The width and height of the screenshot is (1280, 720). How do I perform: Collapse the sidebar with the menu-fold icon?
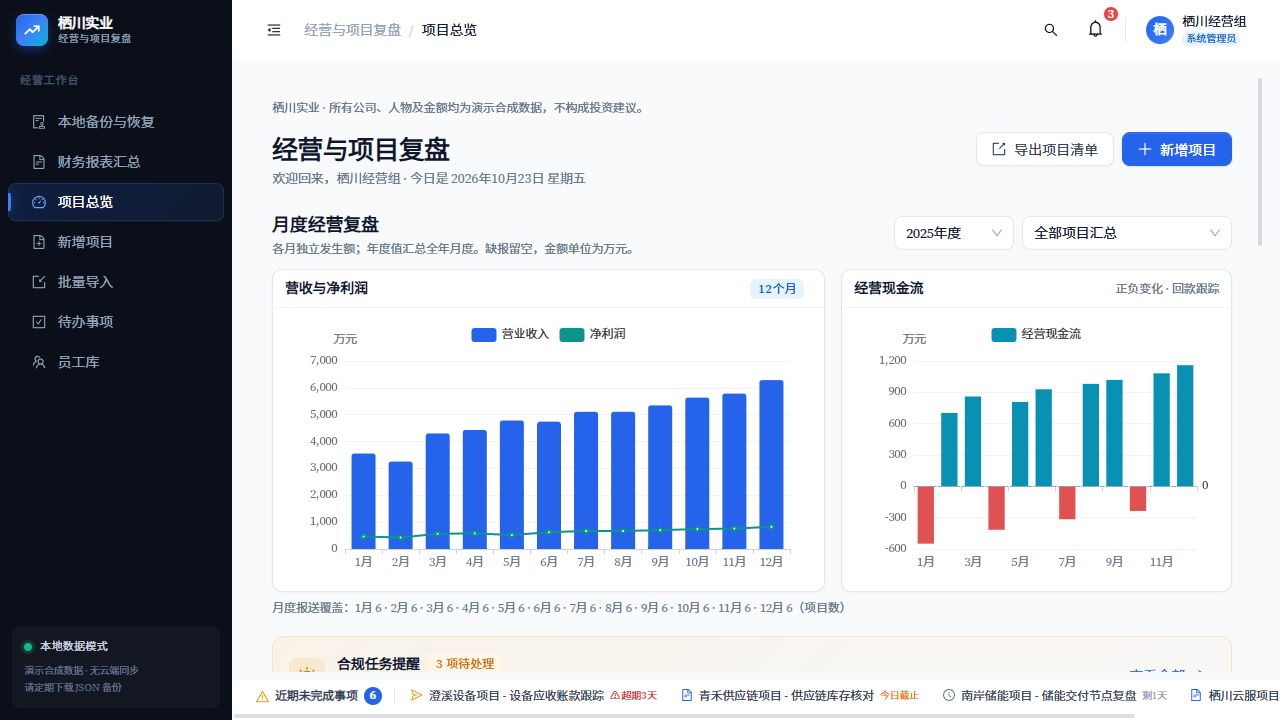(274, 30)
